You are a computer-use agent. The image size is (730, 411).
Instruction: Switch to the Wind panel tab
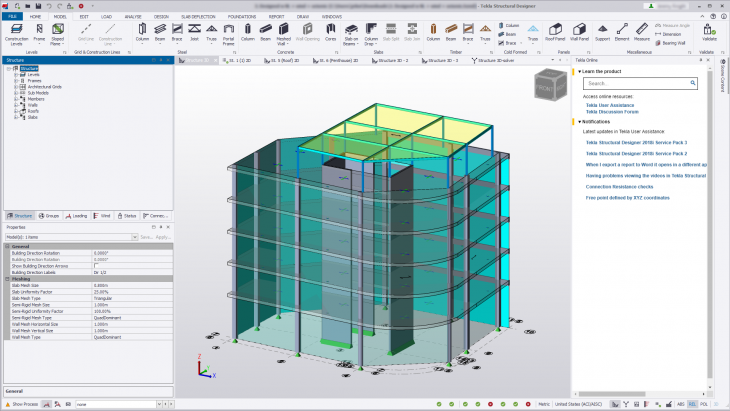click(102, 216)
